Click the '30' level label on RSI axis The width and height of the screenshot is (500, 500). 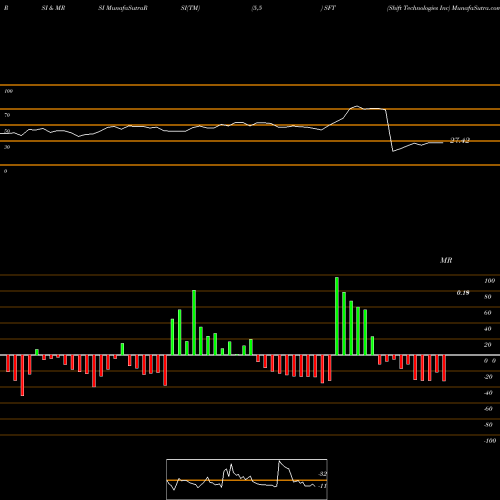coord(7,147)
